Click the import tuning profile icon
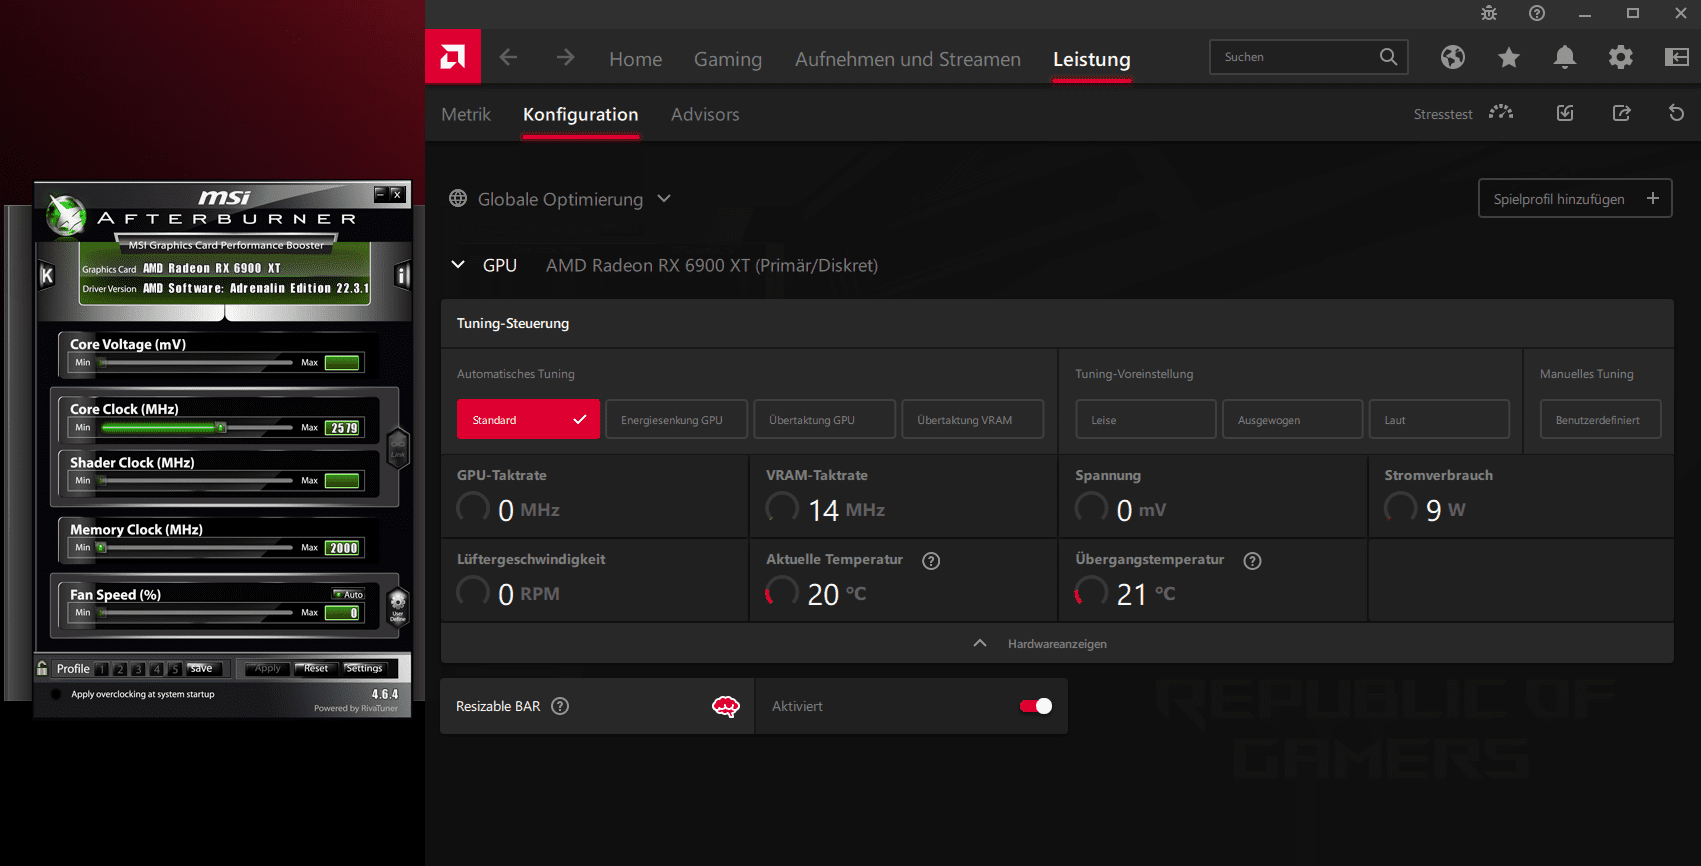The image size is (1701, 866). pyautogui.click(x=1565, y=114)
